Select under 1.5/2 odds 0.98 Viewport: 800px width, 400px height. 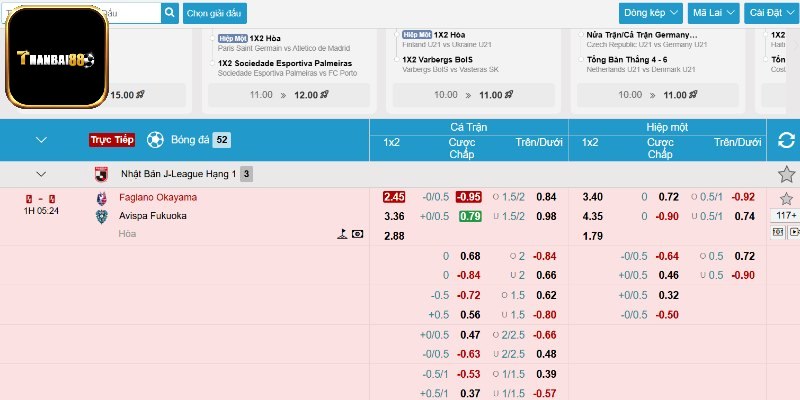pyautogui.click(x=546, y=216)
